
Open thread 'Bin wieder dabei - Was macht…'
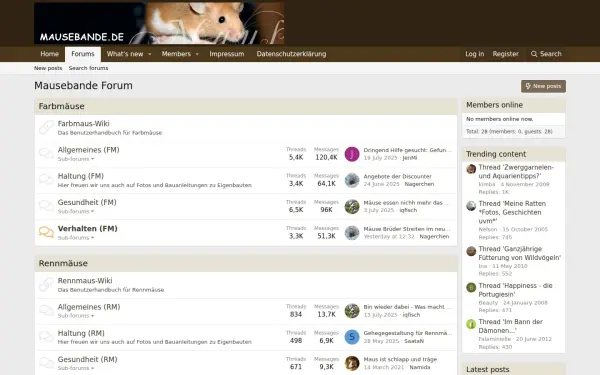408,307
